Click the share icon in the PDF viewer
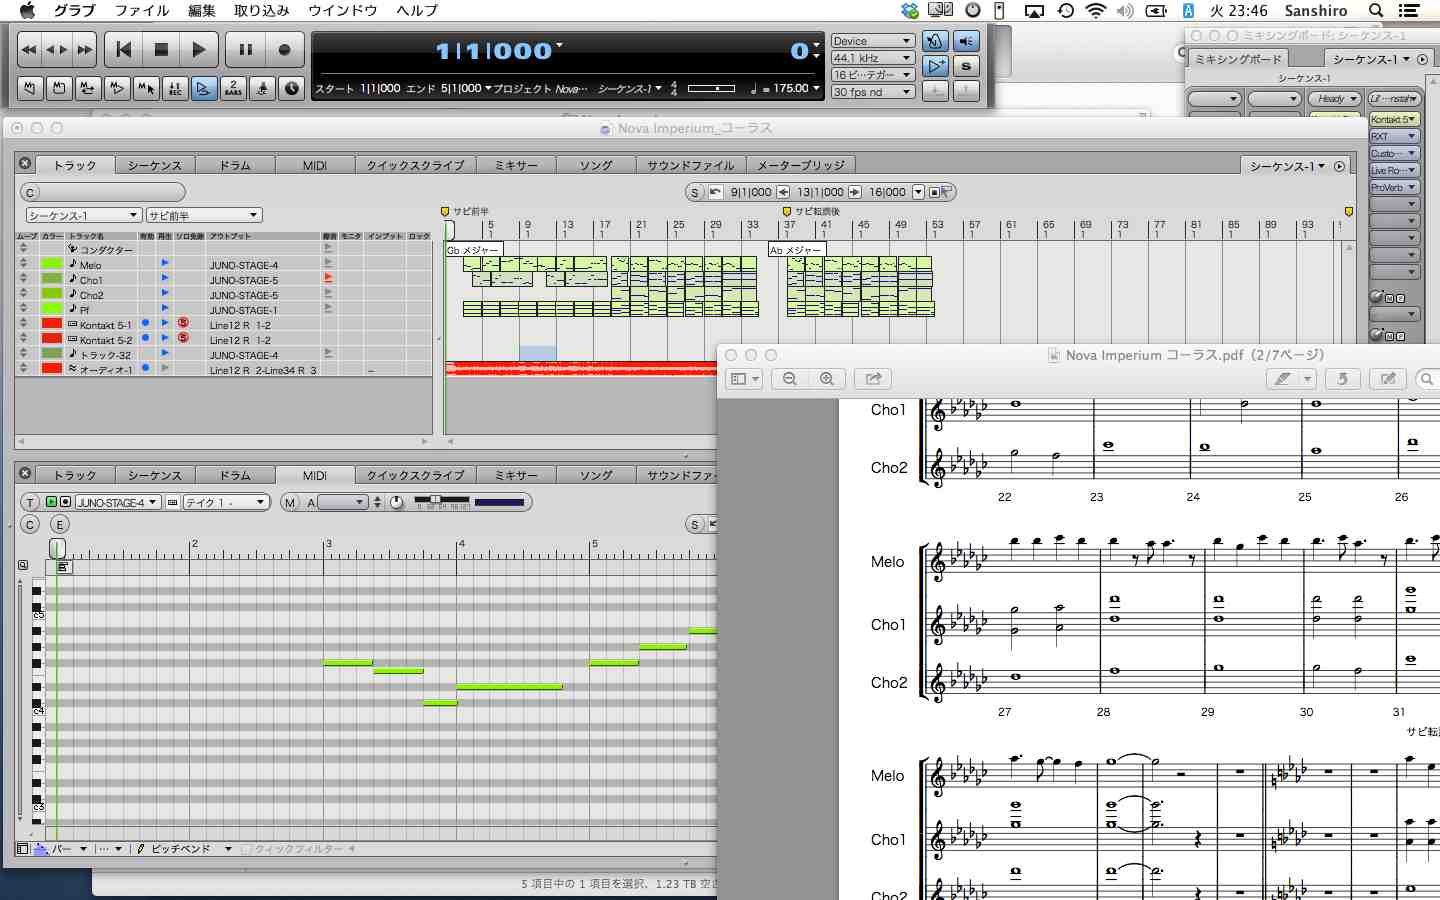1440x900 pixels. (x=873, y=379)
